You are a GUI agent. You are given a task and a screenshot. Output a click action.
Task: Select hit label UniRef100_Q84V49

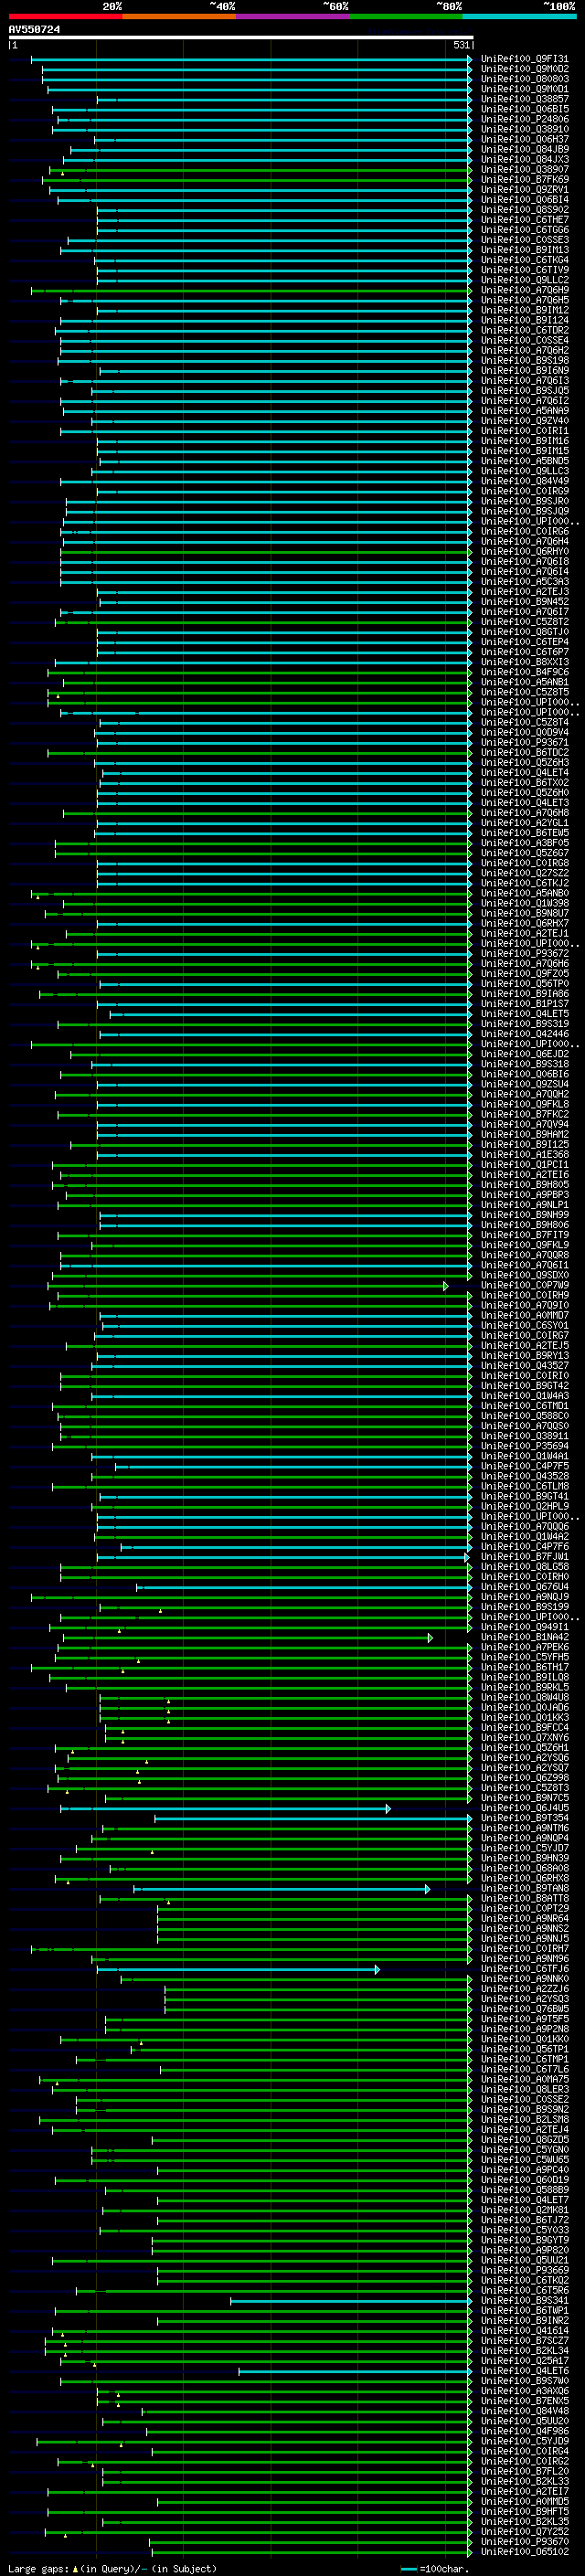click(525, 481)
